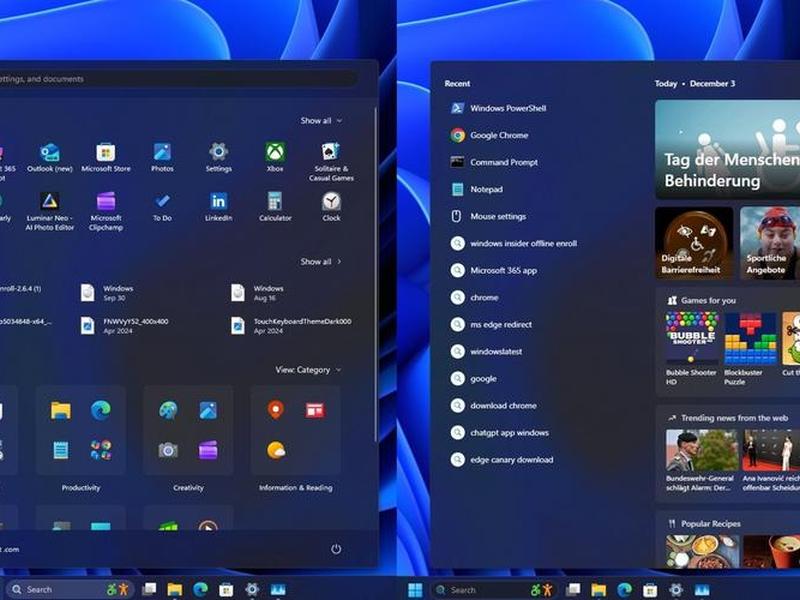Viewport: 800px width, 600px height.
Task: Select recent search windowslatest
Action: pyautogui.click(x=486, y=352)
